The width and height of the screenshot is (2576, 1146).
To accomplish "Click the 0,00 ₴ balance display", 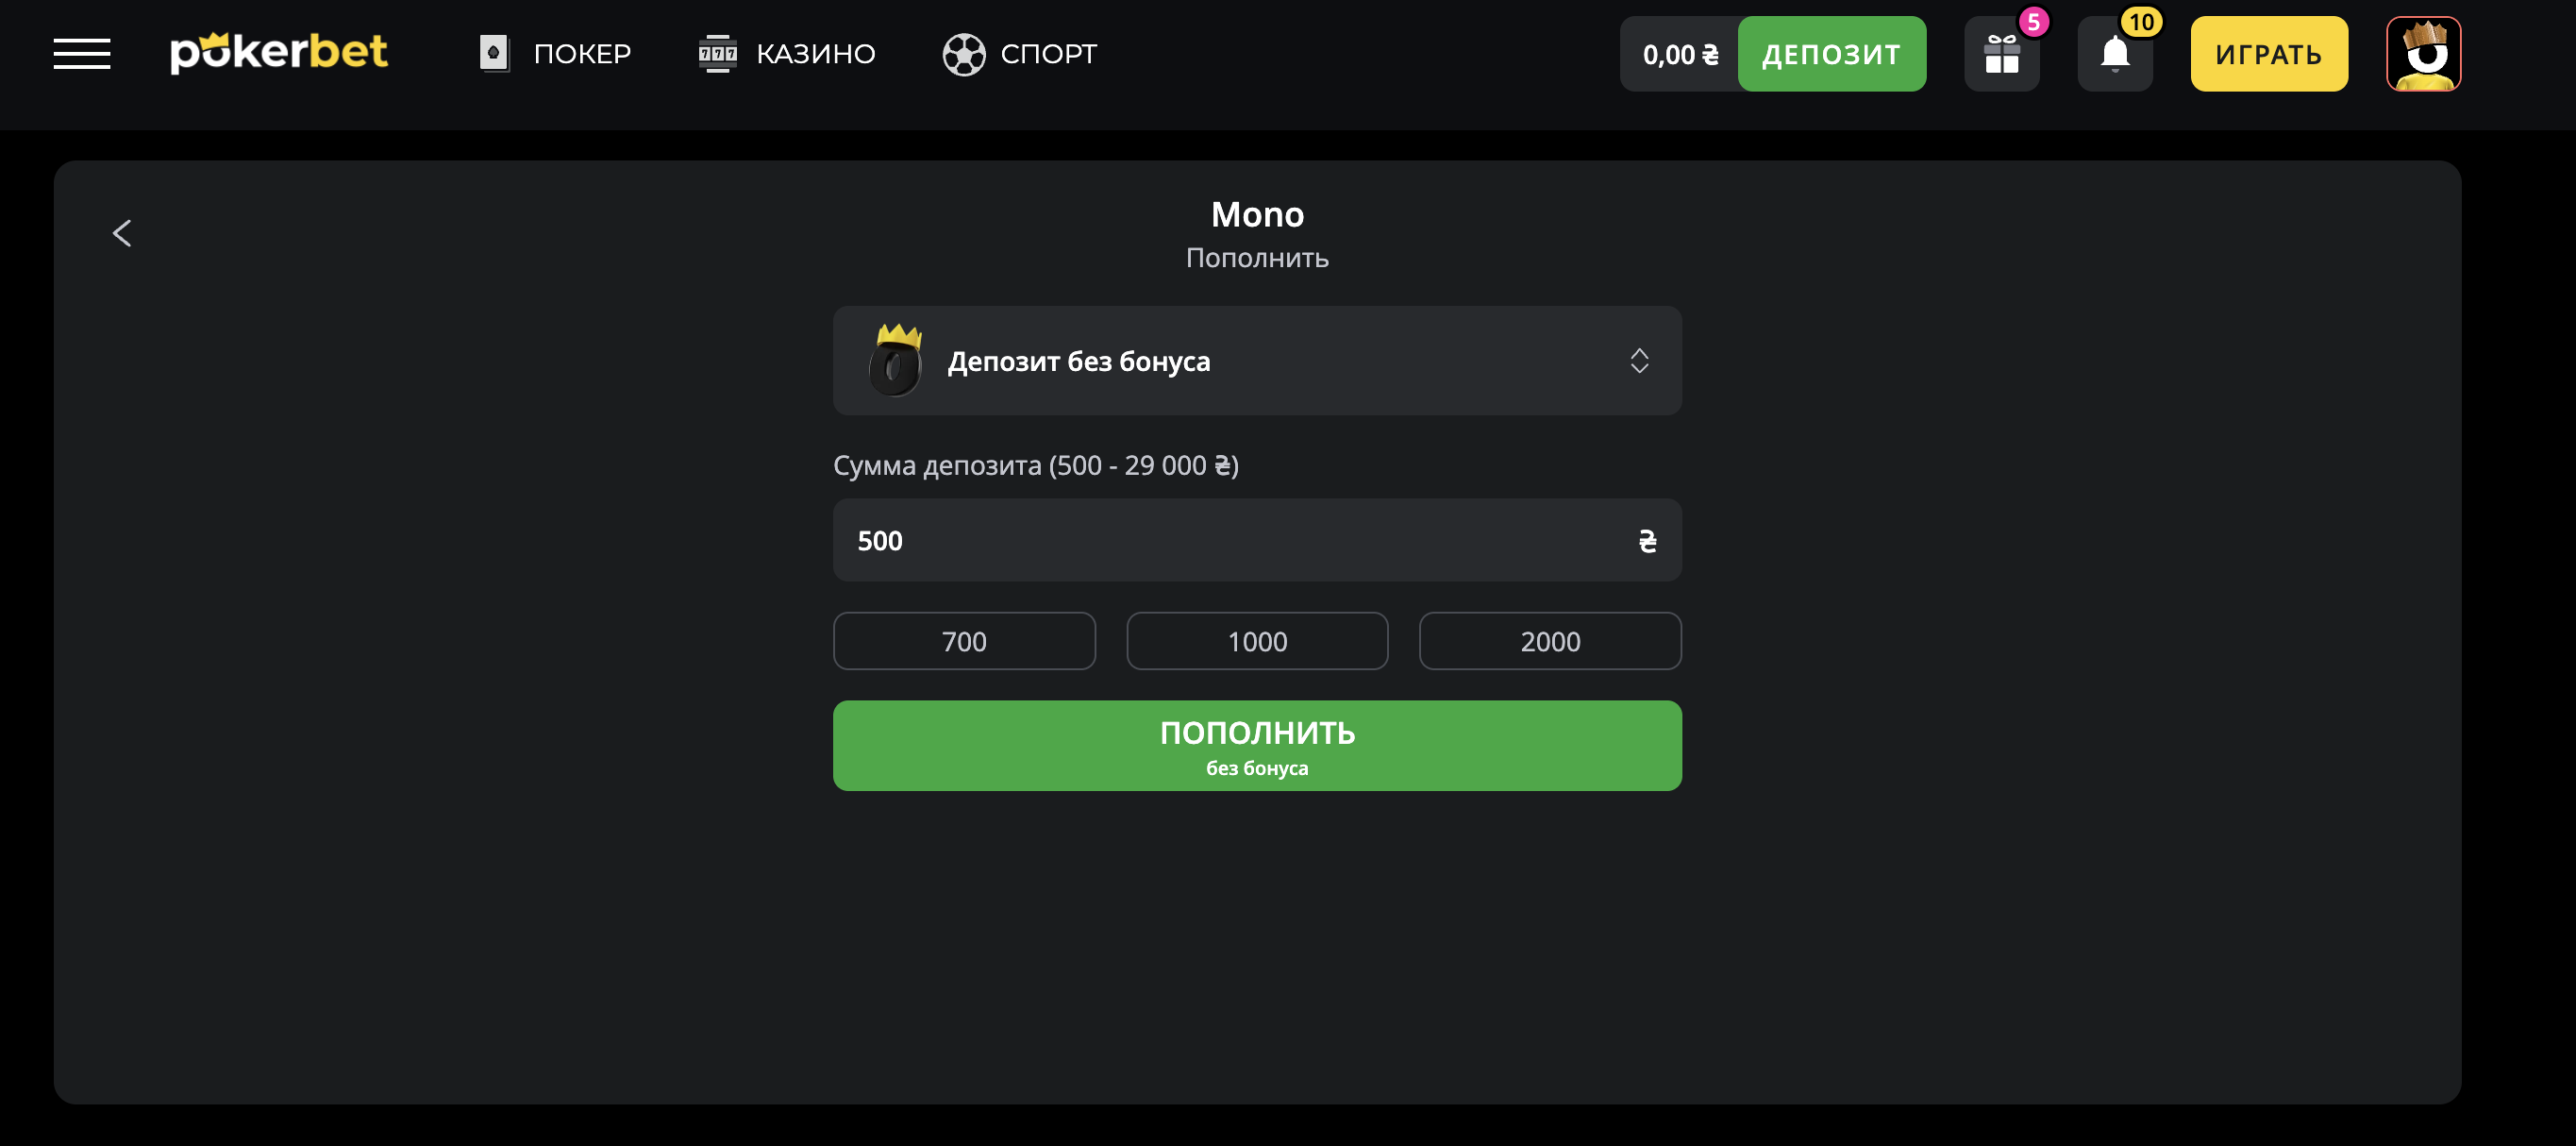I will [x=1680, y=55].
